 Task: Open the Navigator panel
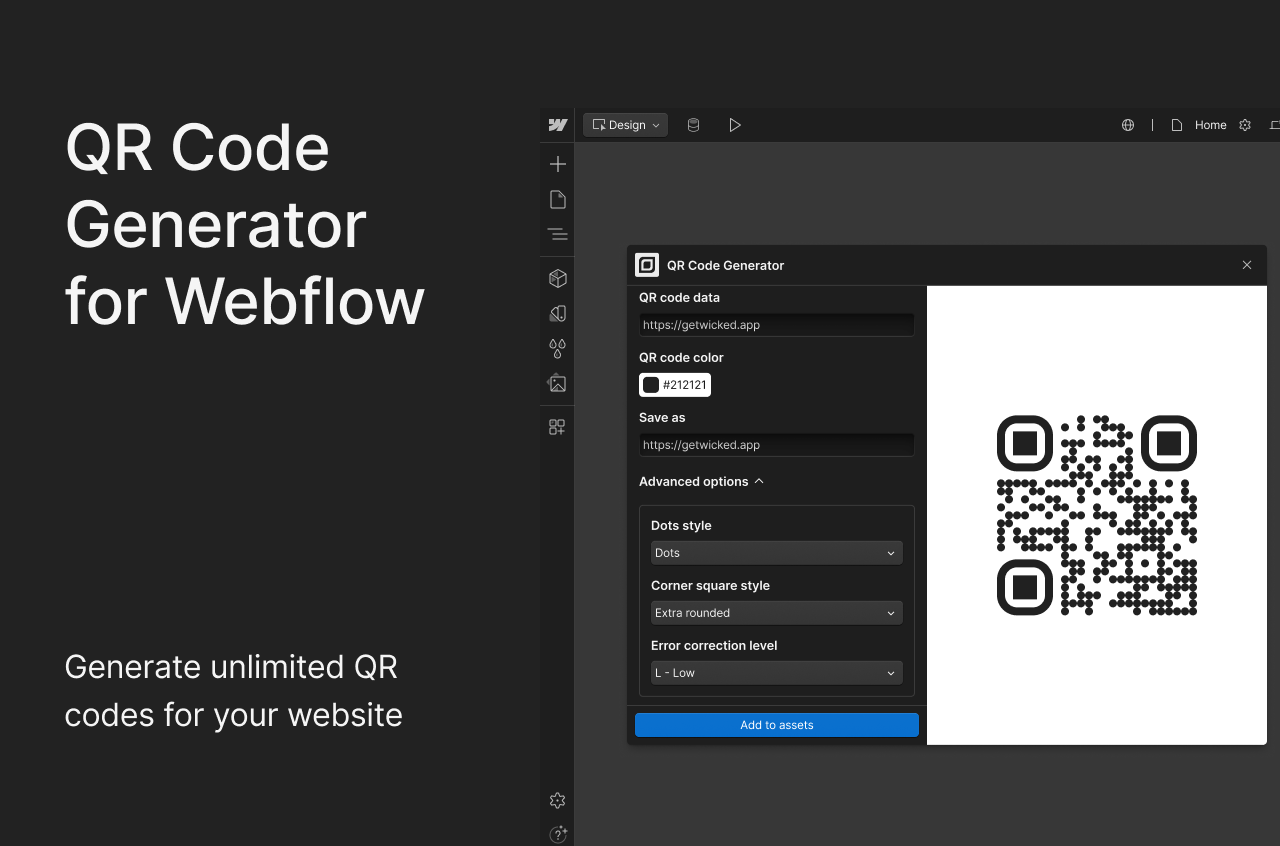pyautogui.click(x=557, y=233)
